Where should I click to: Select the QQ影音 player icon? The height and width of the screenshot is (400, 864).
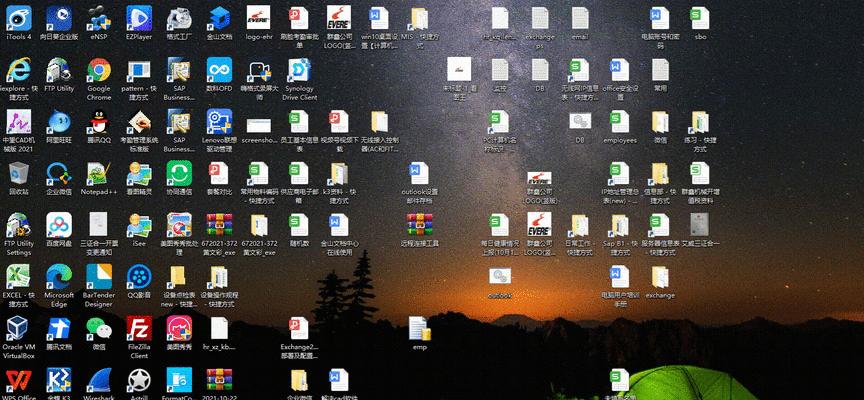(139, 277)
